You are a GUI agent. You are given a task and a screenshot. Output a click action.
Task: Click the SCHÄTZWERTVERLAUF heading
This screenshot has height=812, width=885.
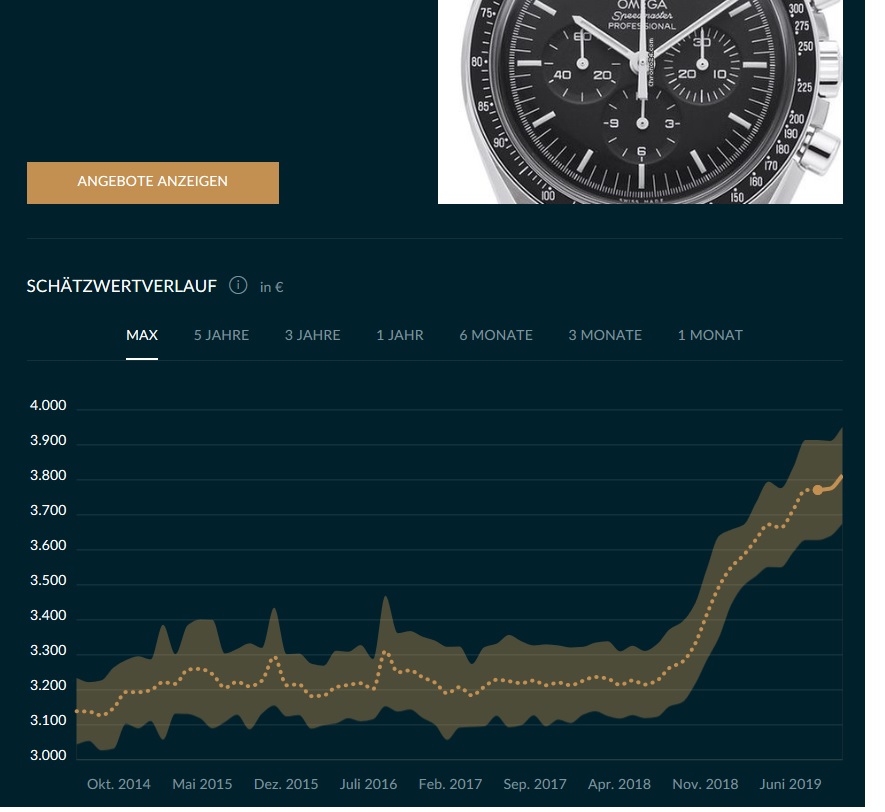[122, 287]
